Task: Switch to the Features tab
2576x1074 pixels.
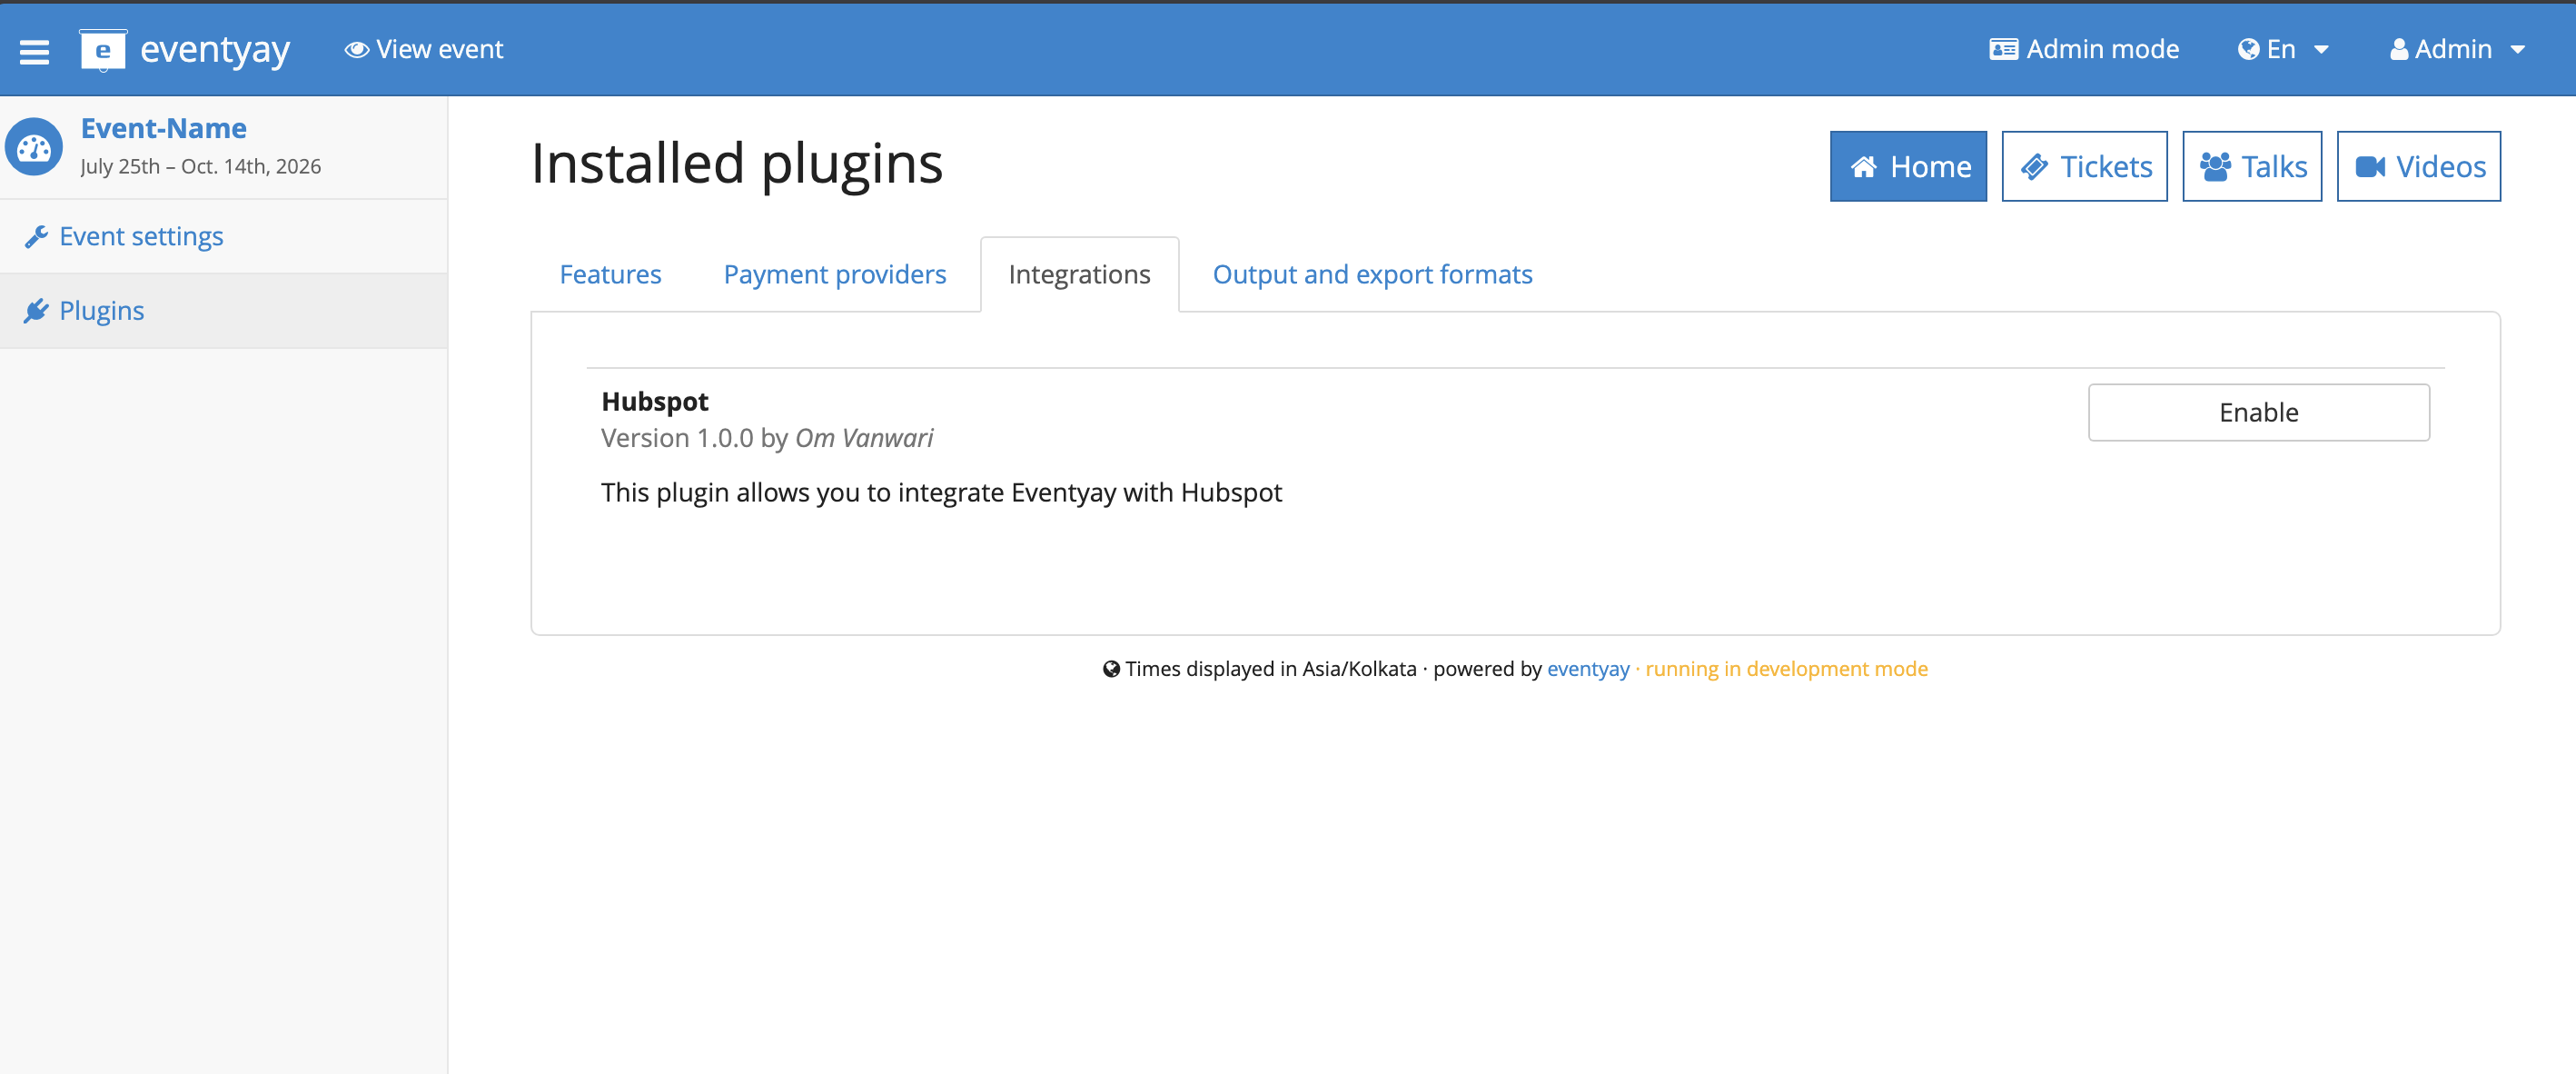Action: pos(610,275)
